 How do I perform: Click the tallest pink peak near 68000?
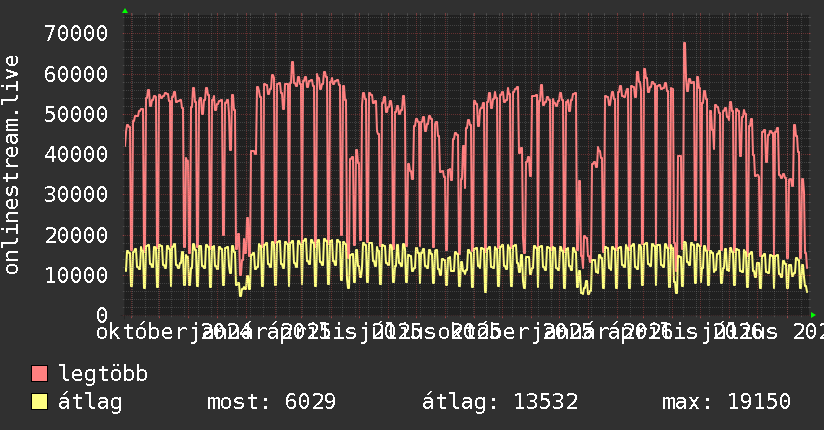pos(684,45)
